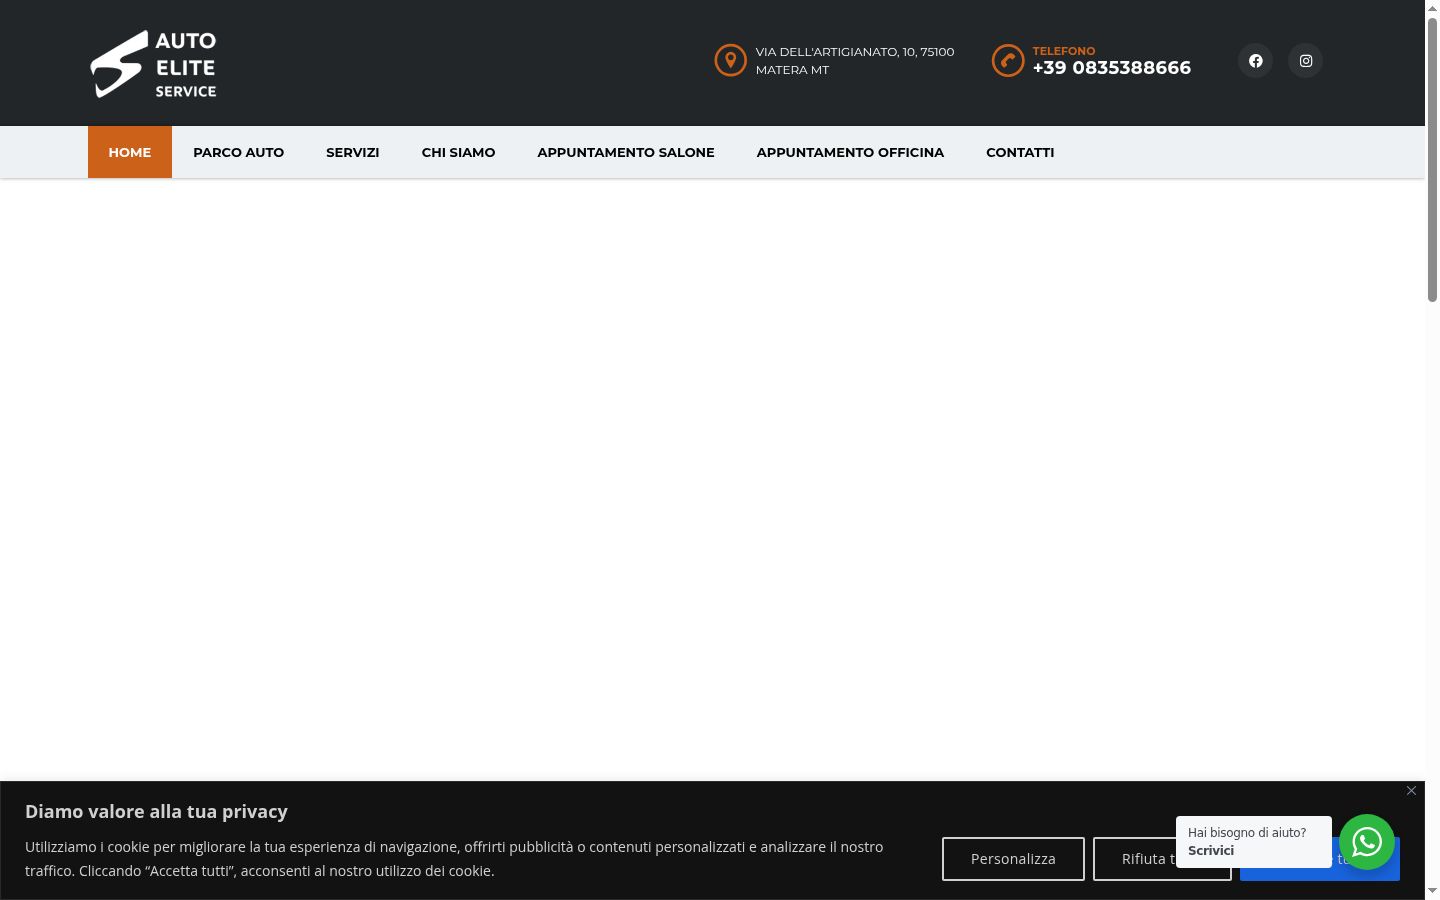Screen dimensions: 1440x900
Task: Click the orange 'TELEFONO' label
Action: (1064, 51)
